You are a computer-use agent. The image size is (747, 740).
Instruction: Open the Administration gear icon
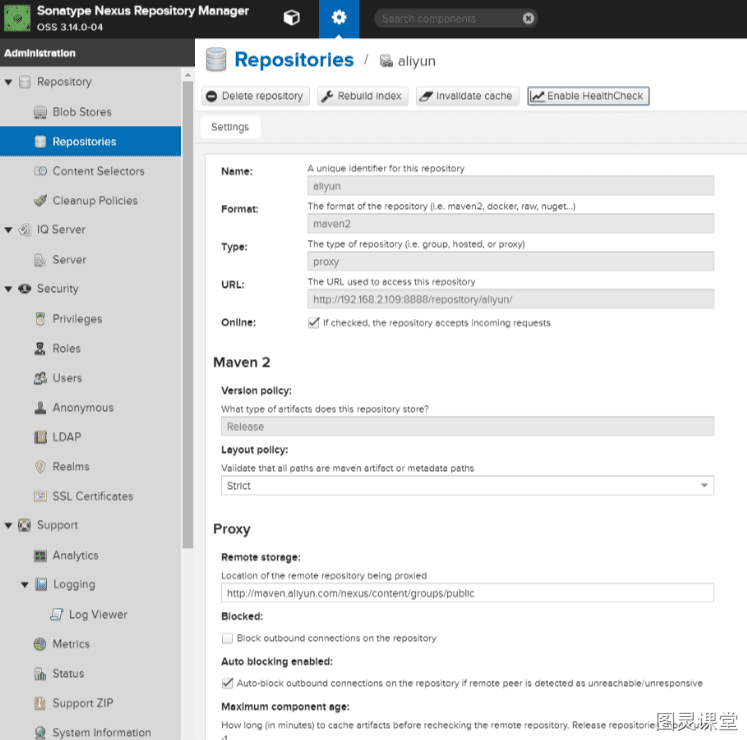tap(339, 18)
